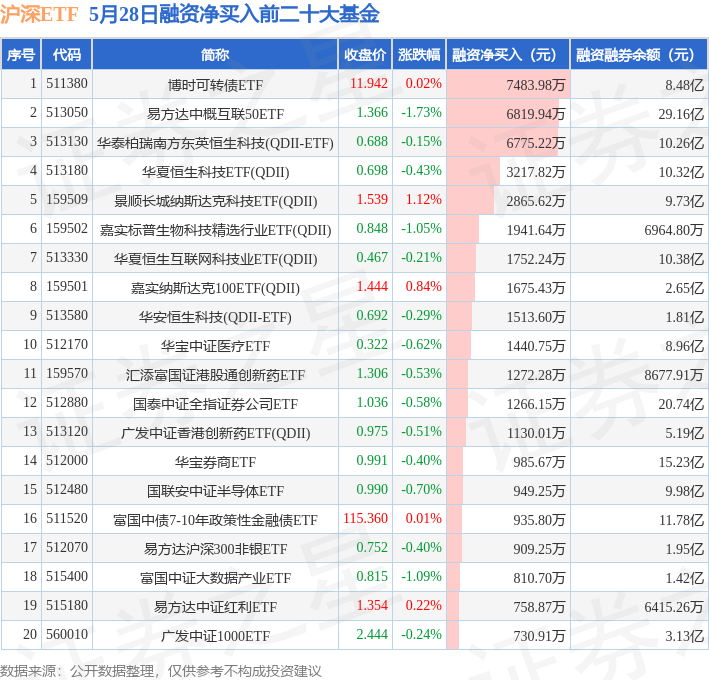This screenshot has width=709, height=680.
Task: Click net buy value 730.91万
Action: click(x=539, y=636)
